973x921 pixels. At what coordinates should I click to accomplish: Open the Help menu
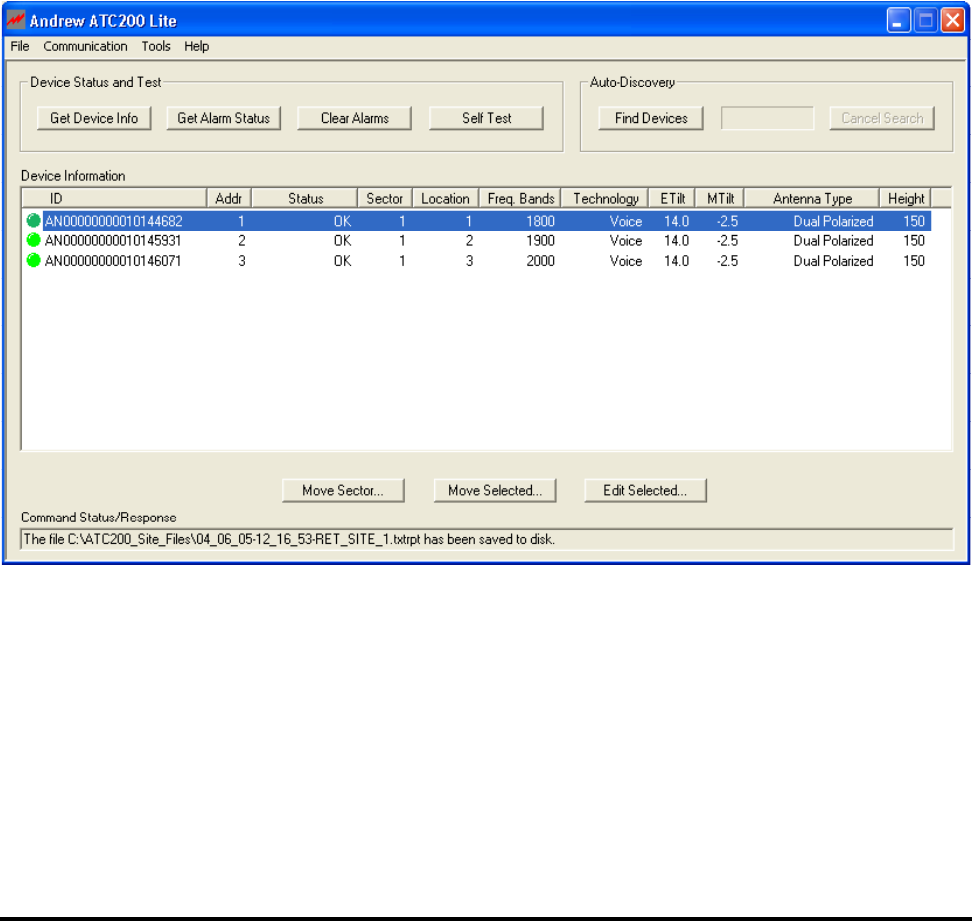pos(197,47)
